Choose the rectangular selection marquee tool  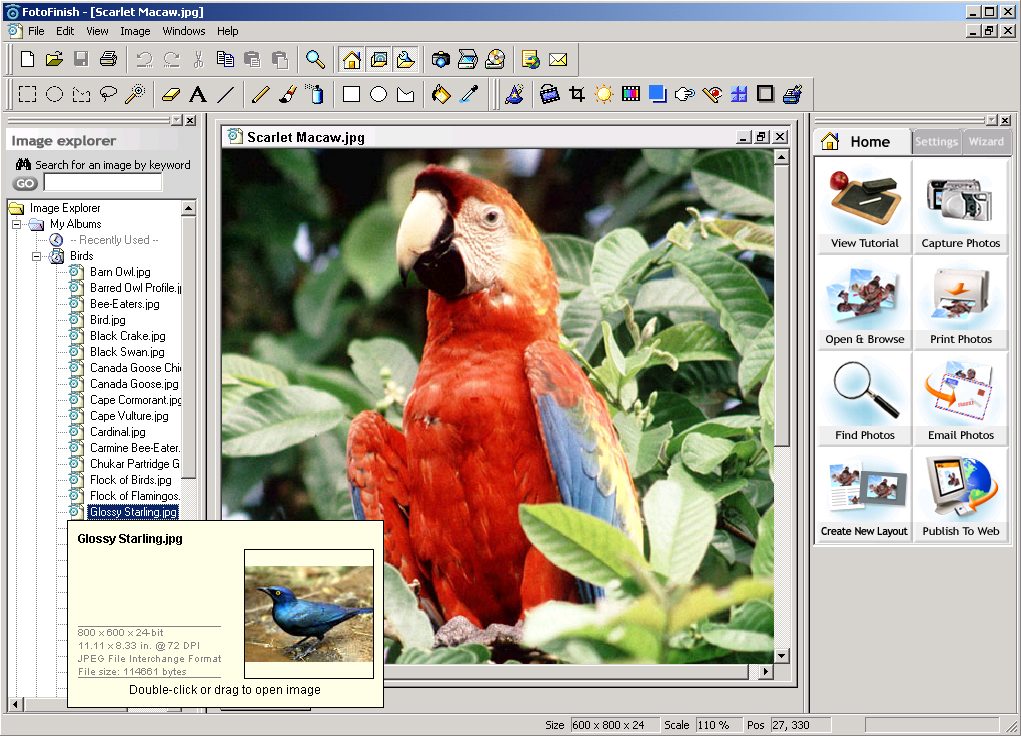(26, 93)
